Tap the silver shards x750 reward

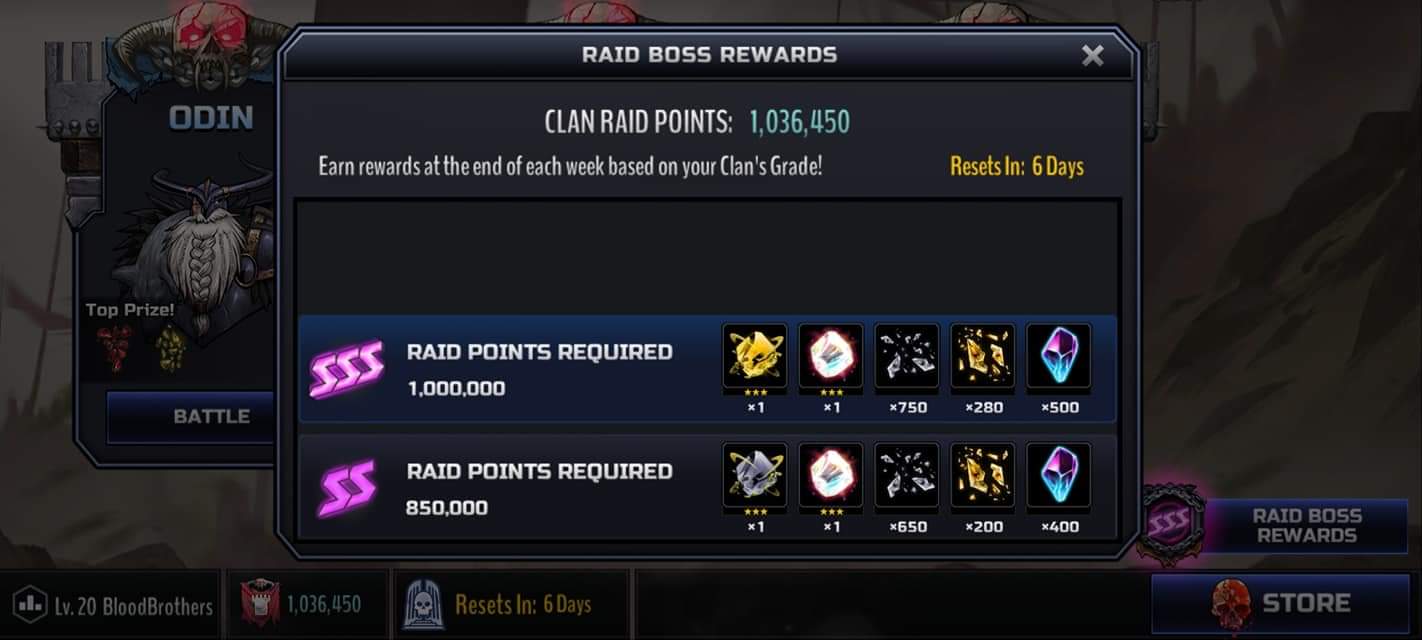(x=907, y=355)
